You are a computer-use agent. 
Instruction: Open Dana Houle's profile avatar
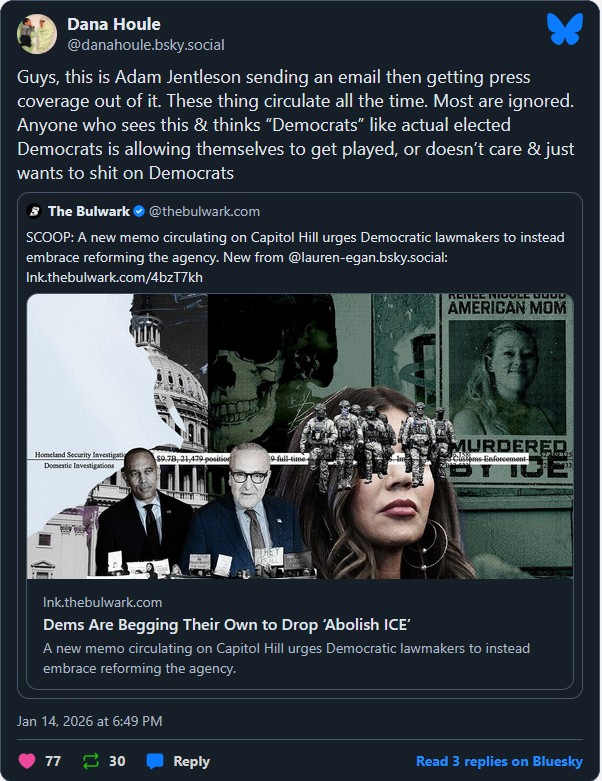pos(37,34)
